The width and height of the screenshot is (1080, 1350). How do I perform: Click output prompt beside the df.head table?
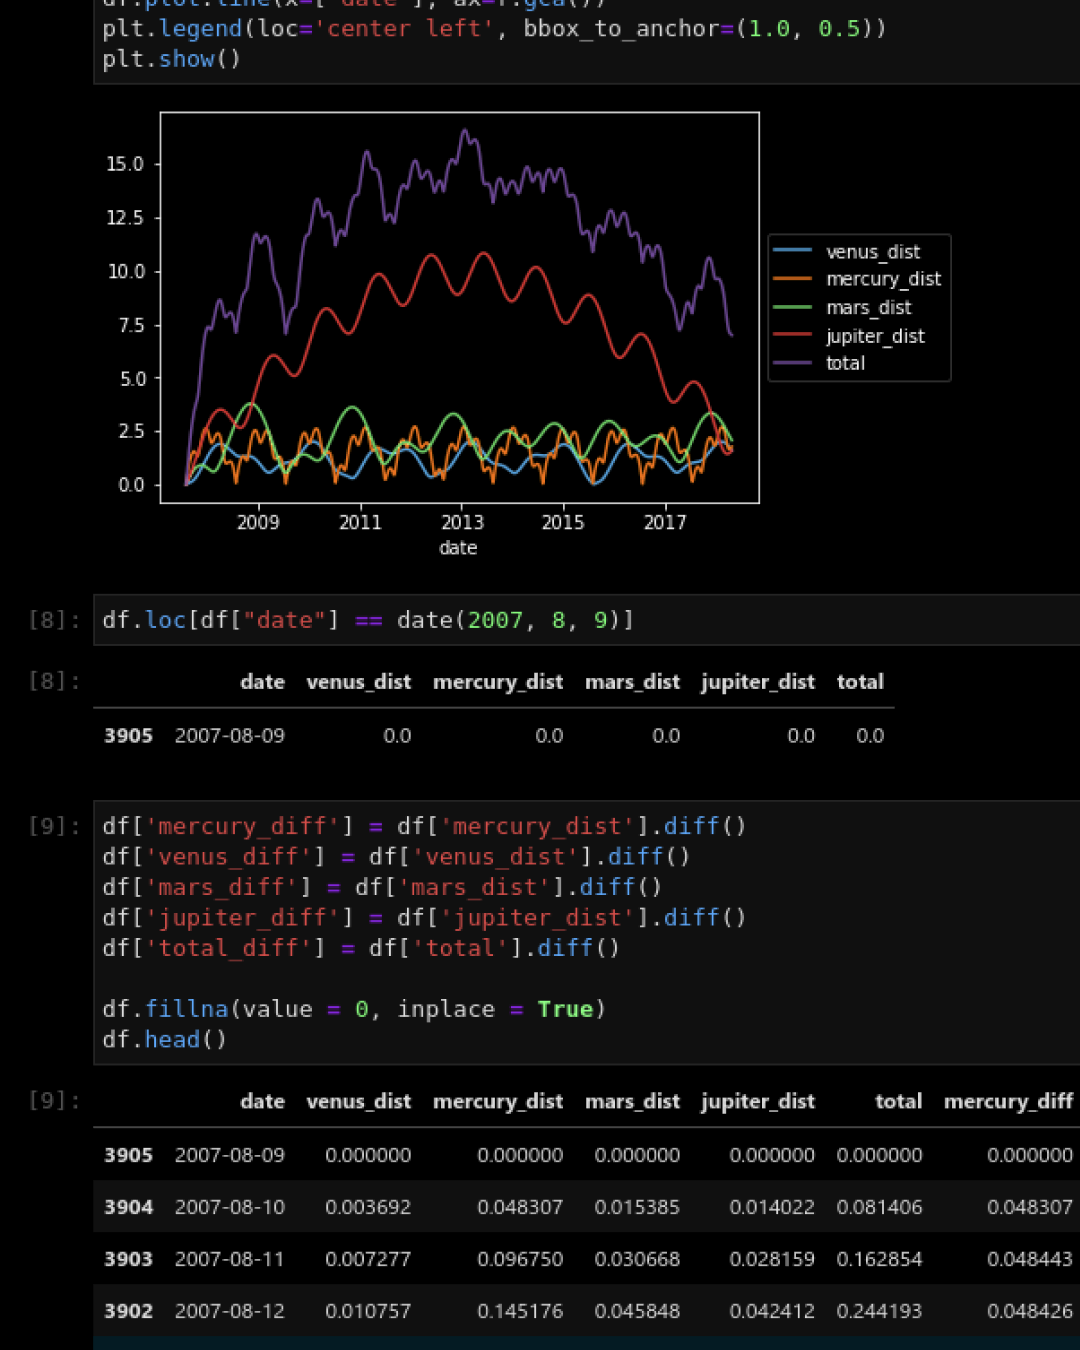click(54, 1100)
